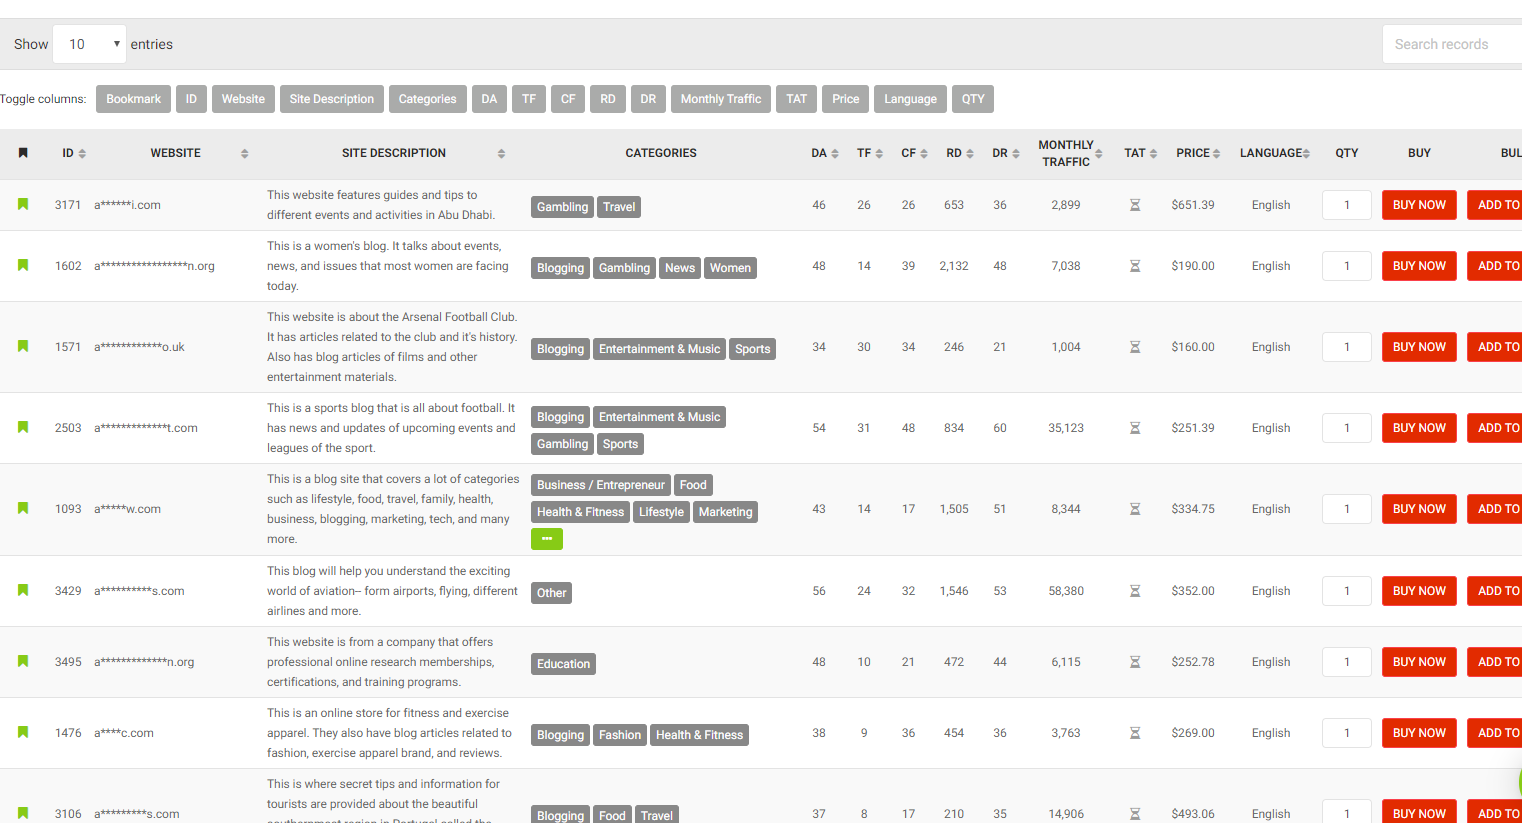
Task: Toggle the Website column visibility
Action: tap(243, 99)
